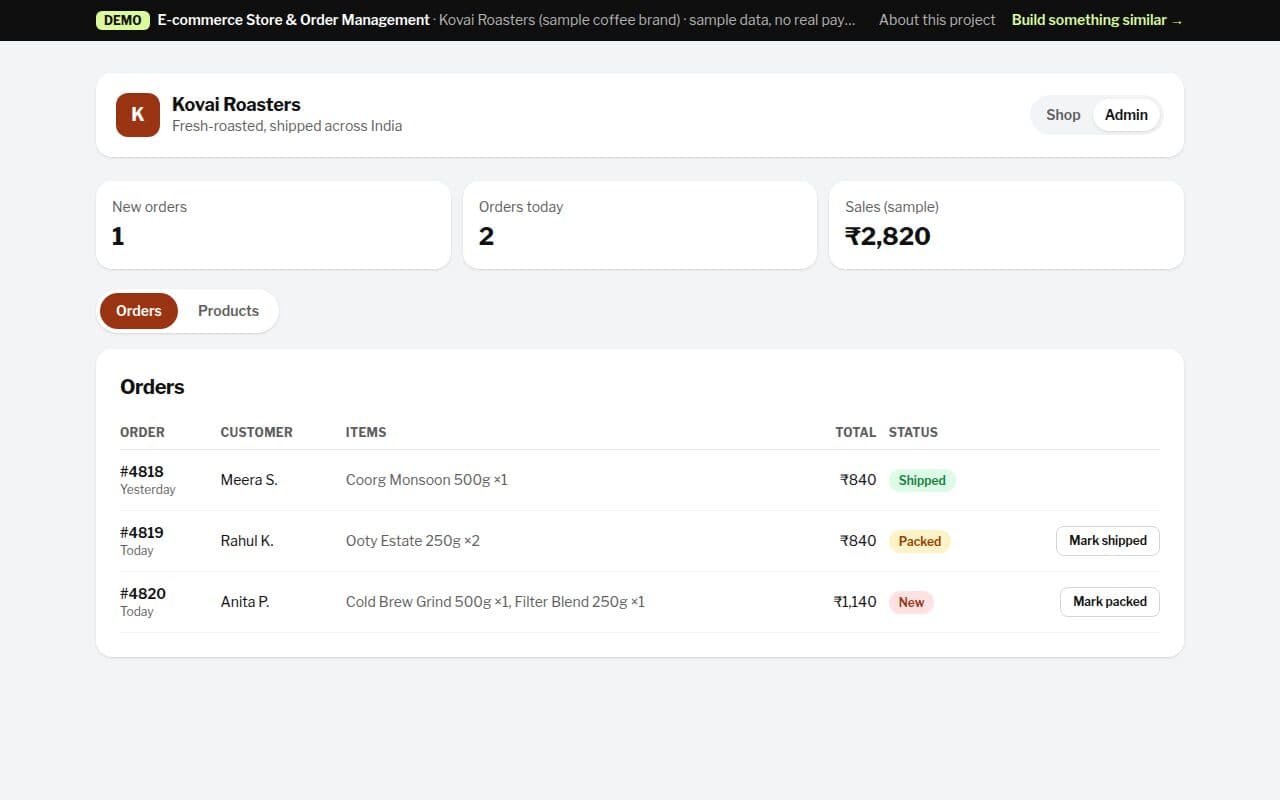
Task: Click the ITEMS column header
Action: coord(366,432)
